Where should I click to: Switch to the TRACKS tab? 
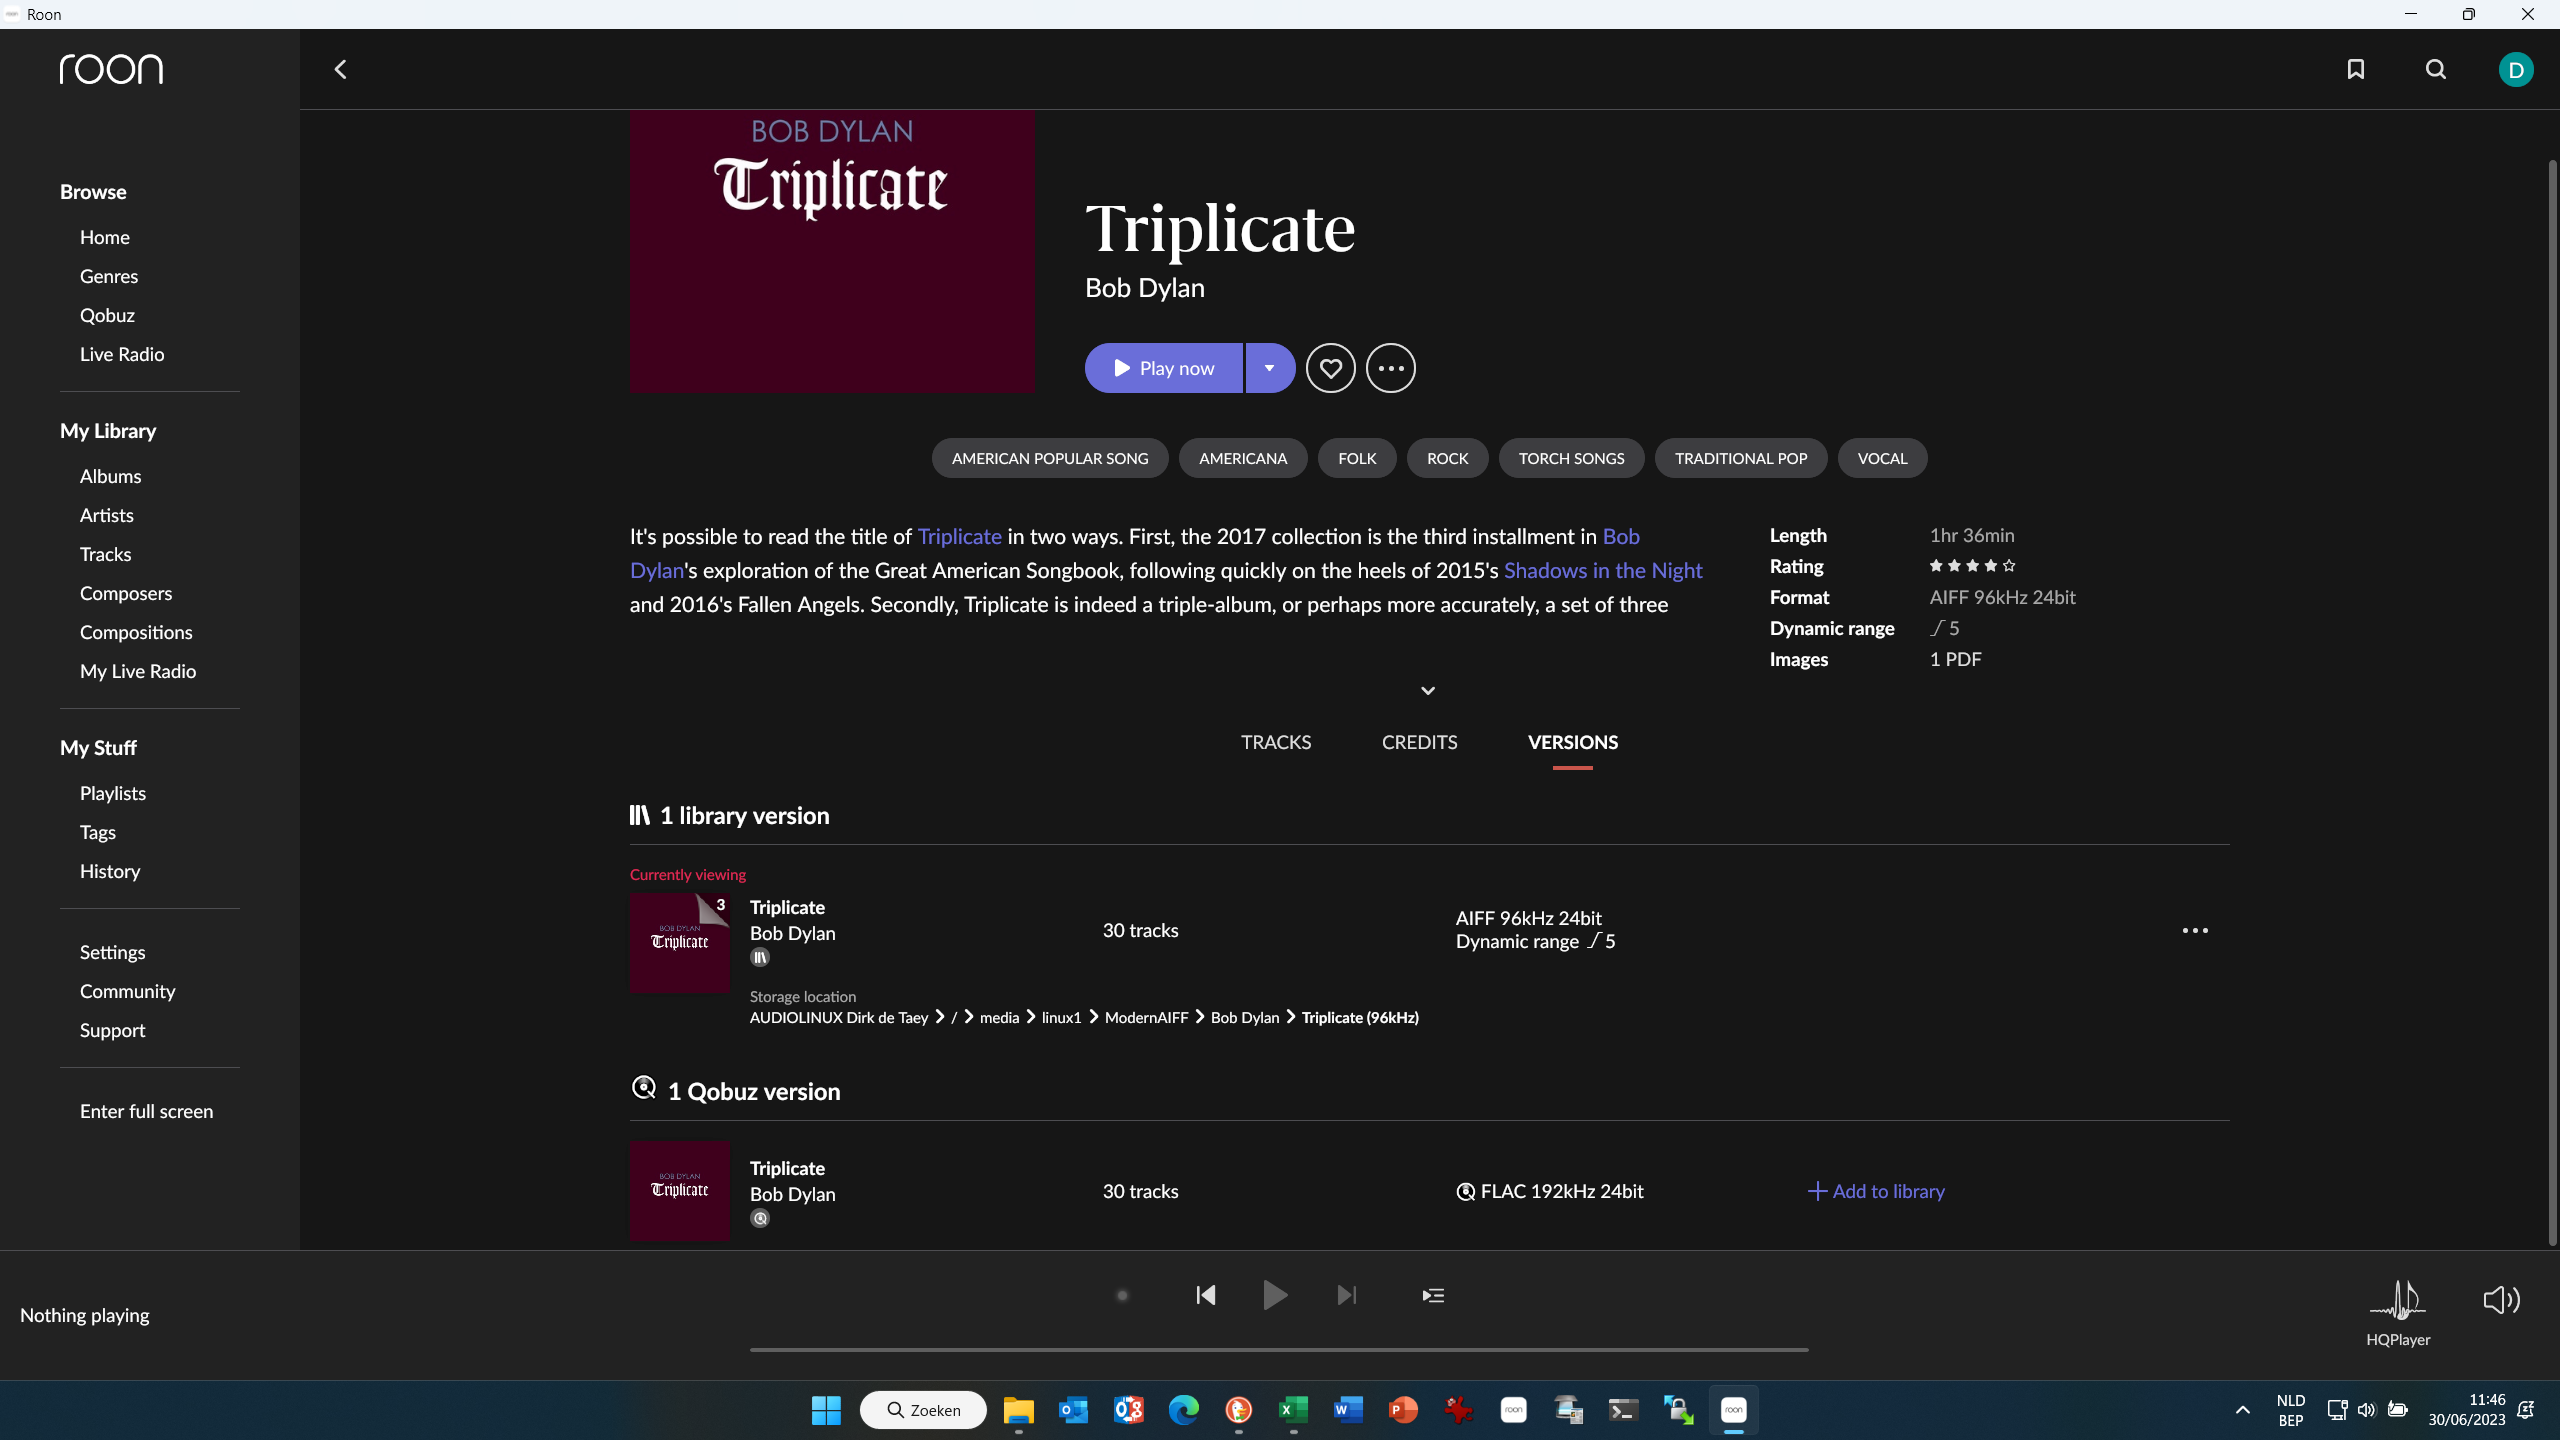(x=1276, y=742)
